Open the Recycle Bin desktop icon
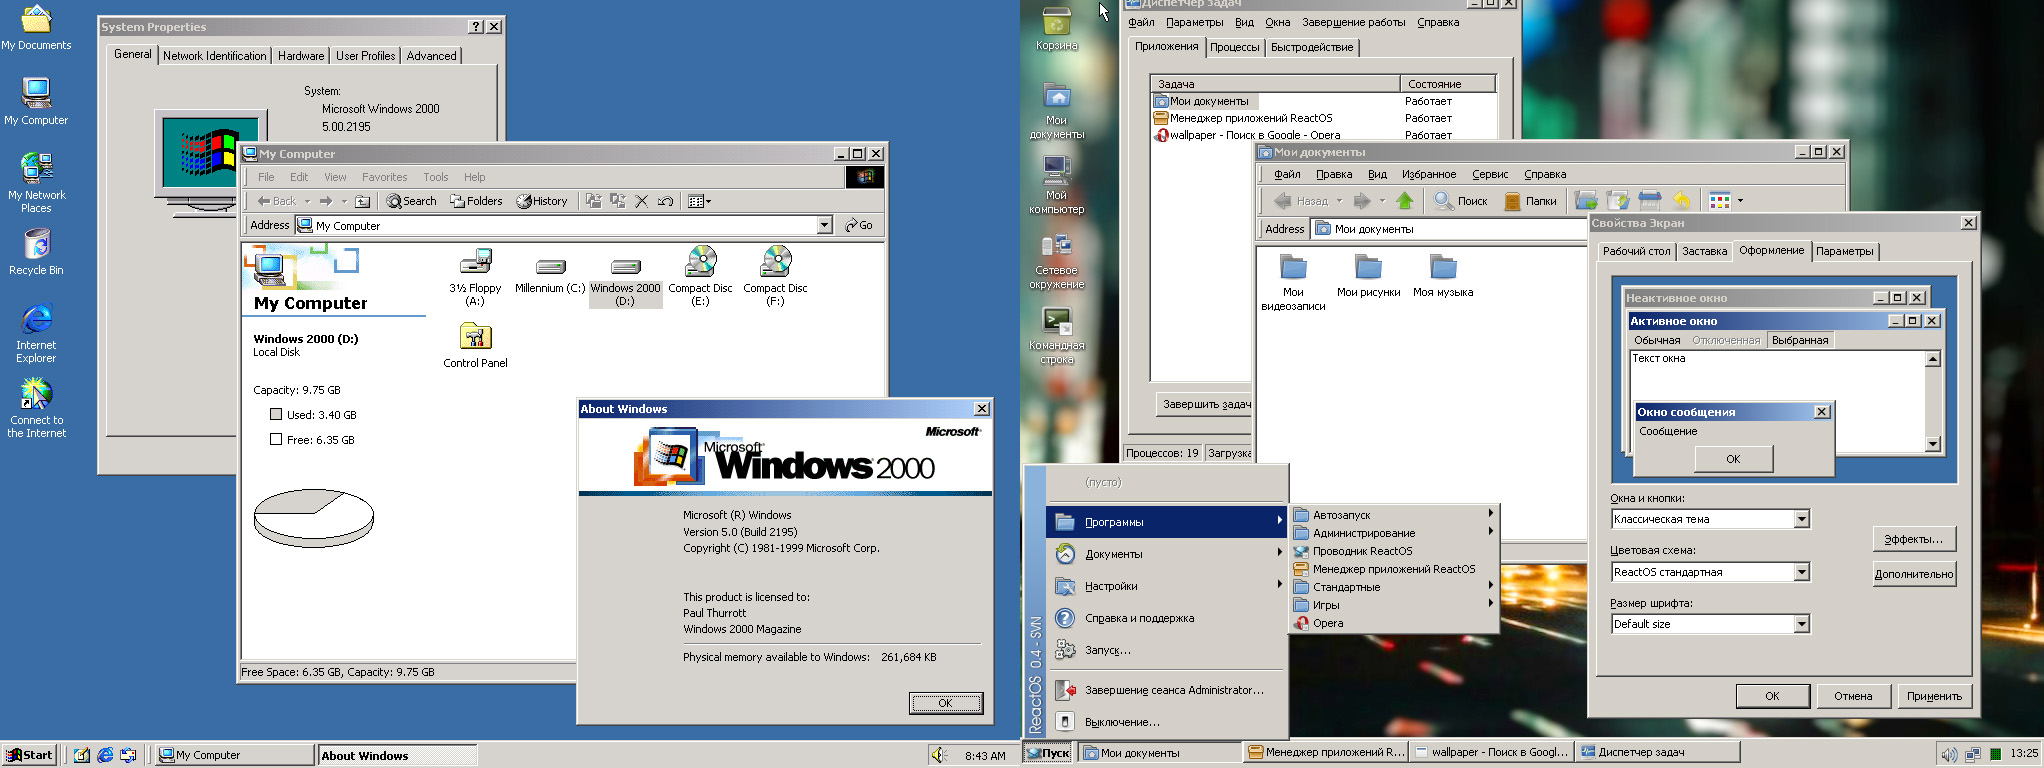The height and width of the screenshot is (768, 2044). tap(36, 252)
